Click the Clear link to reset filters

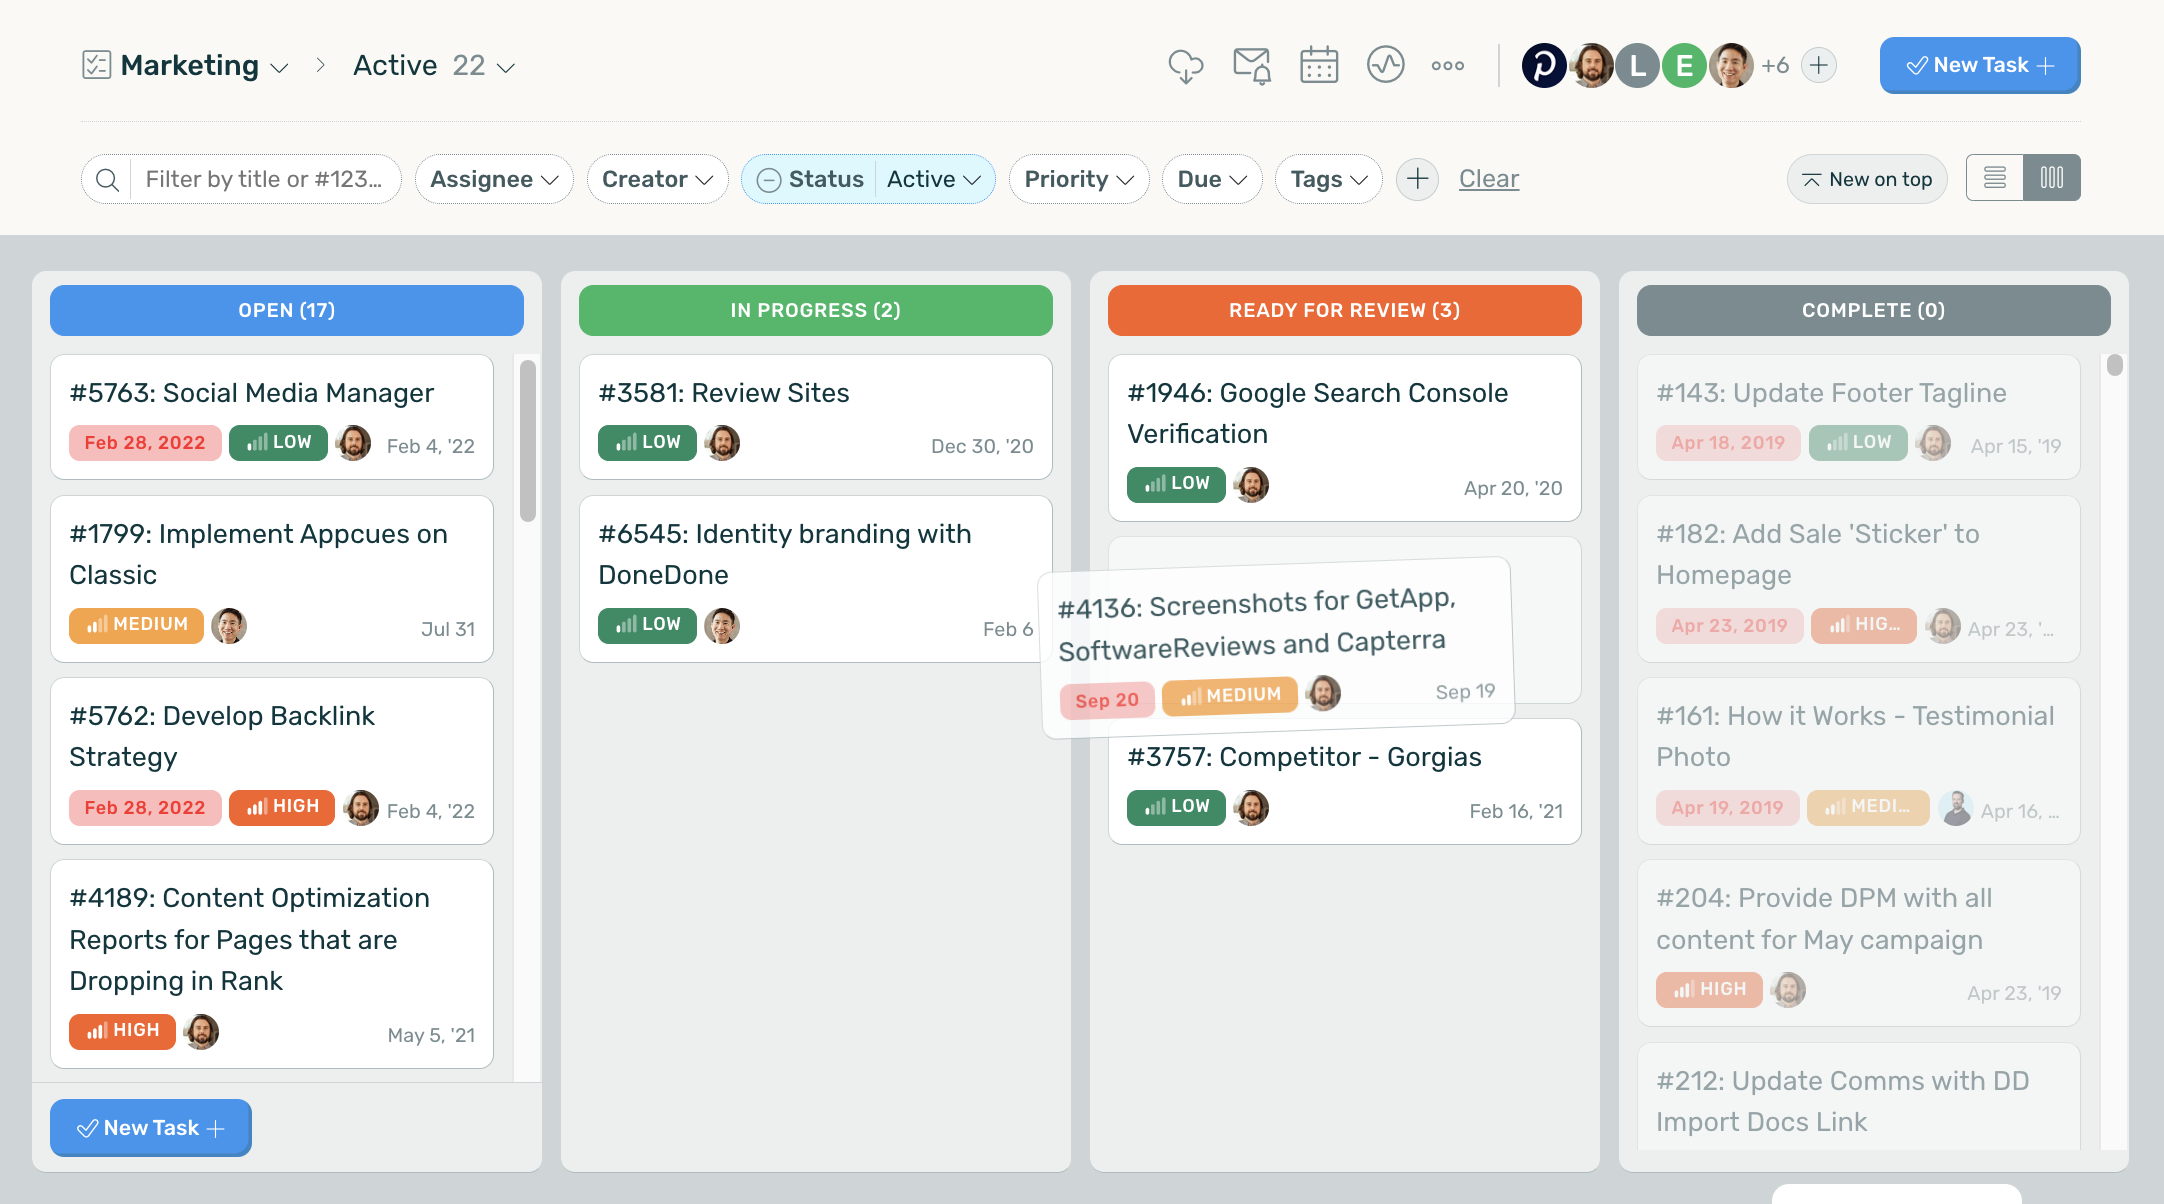tap(1488, 179)
